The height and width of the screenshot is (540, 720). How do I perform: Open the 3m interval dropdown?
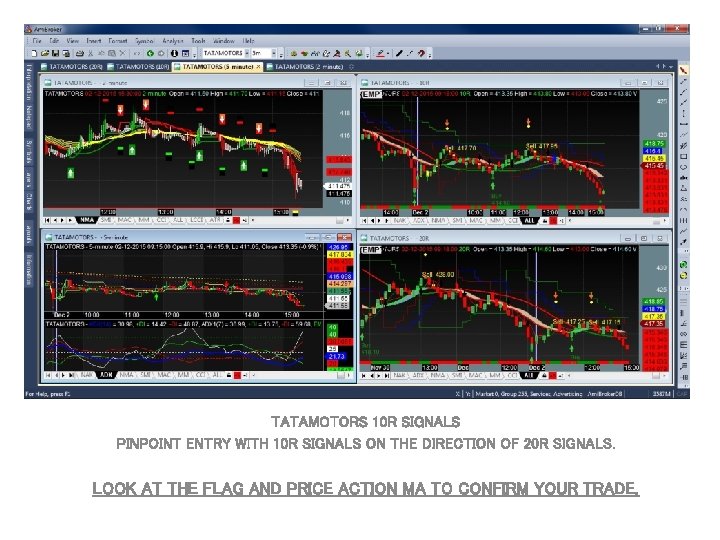click(274, 53)
